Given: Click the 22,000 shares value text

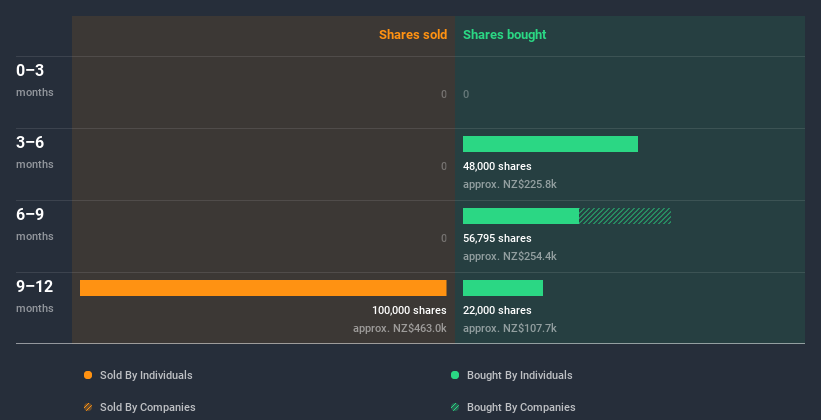Looking at the screenshot, I should click(497, 310).
